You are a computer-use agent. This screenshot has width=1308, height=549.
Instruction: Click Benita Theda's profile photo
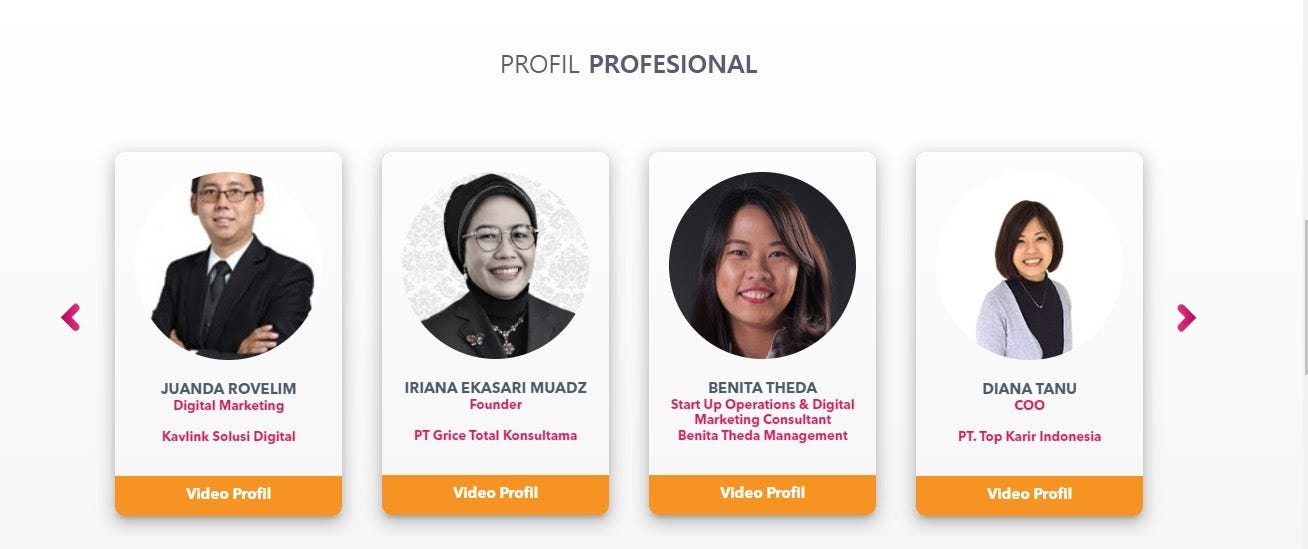[762, 265]
